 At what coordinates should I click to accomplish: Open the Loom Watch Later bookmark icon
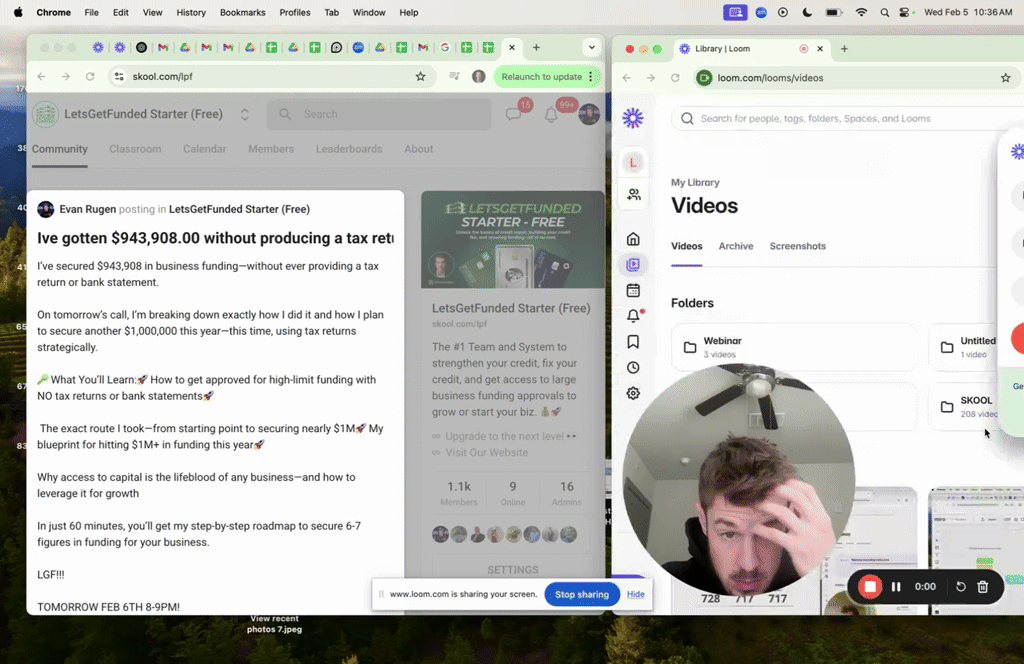633,341
